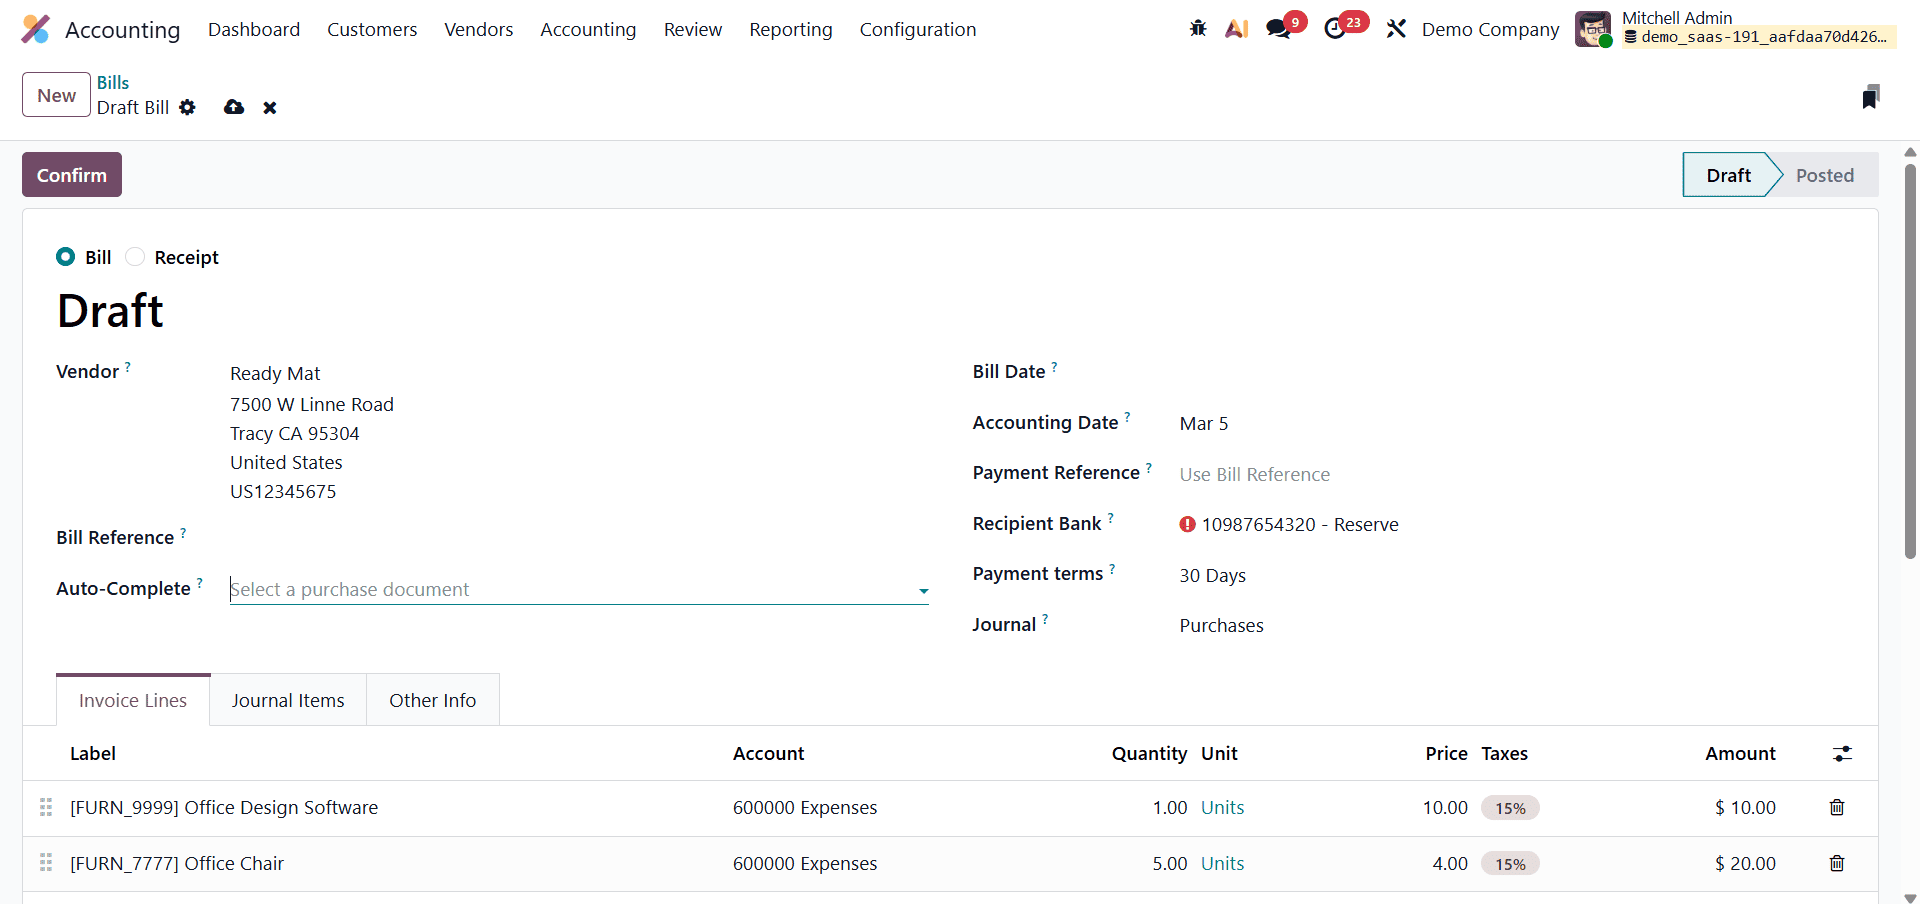Viewport: 1920px width, 904px height.
Task: Delete the Office Chair line item
Action: click(1836, 863)
